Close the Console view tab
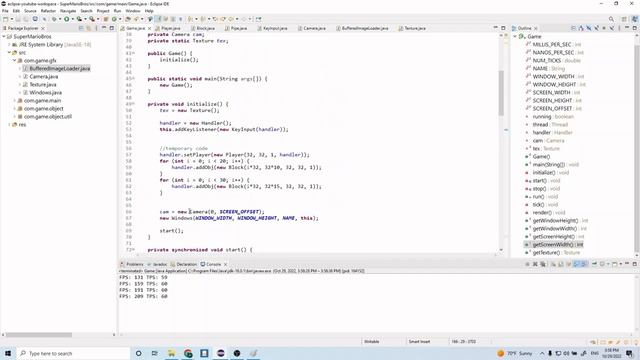This screenshot has width=640, height=360. (x=225, y=264)
